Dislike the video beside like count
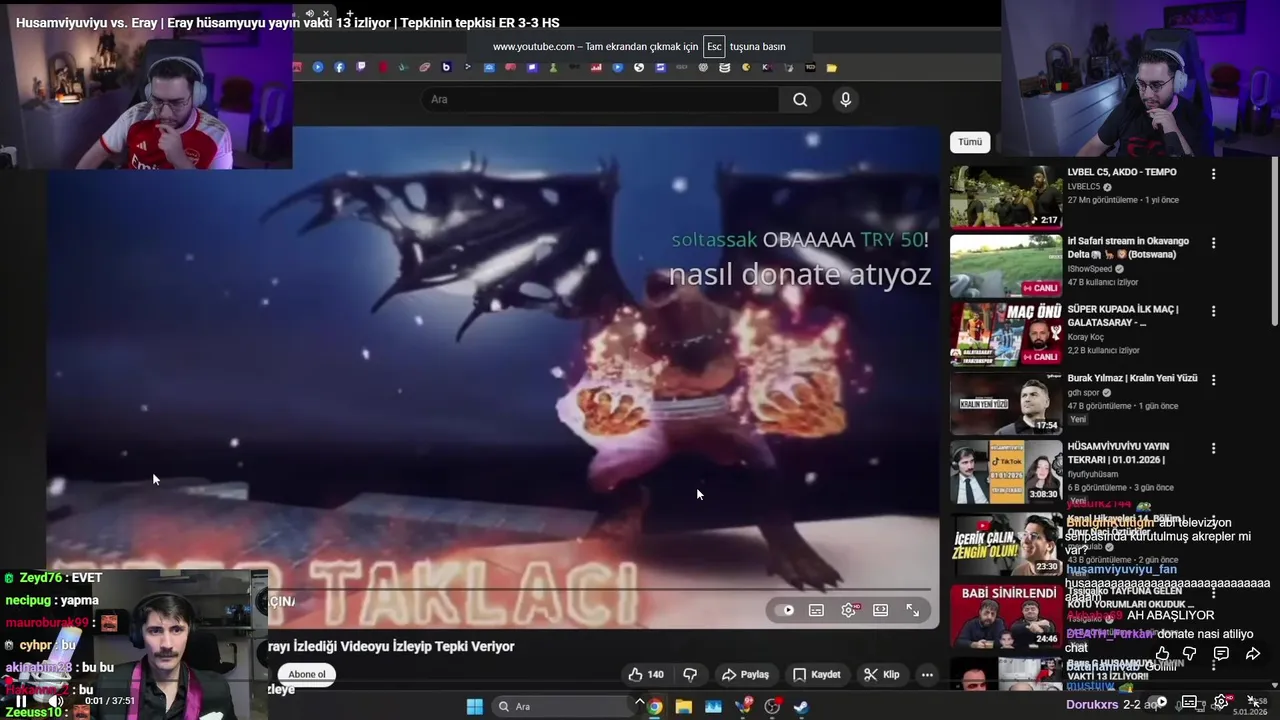The height and width of the screenshot is (720, 1280). pyautogui.click(x=689, y=674)
